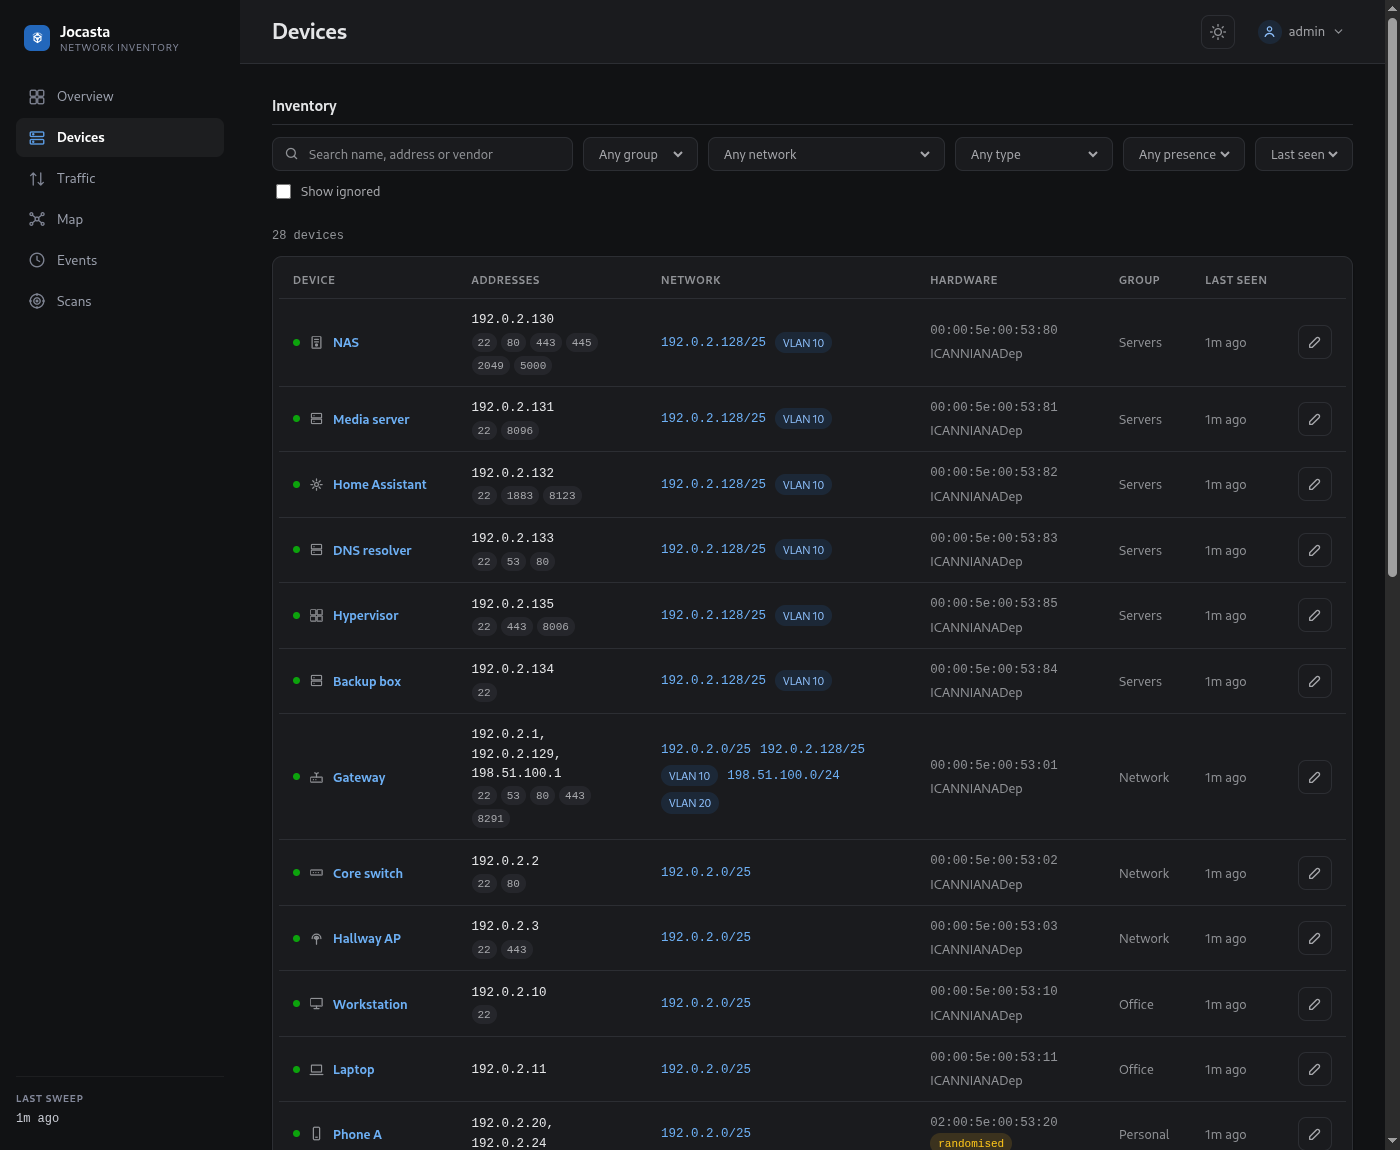The image size is (1400, 1150).
Task: Expand the Any presence filter
Action: click(1184, 154)
